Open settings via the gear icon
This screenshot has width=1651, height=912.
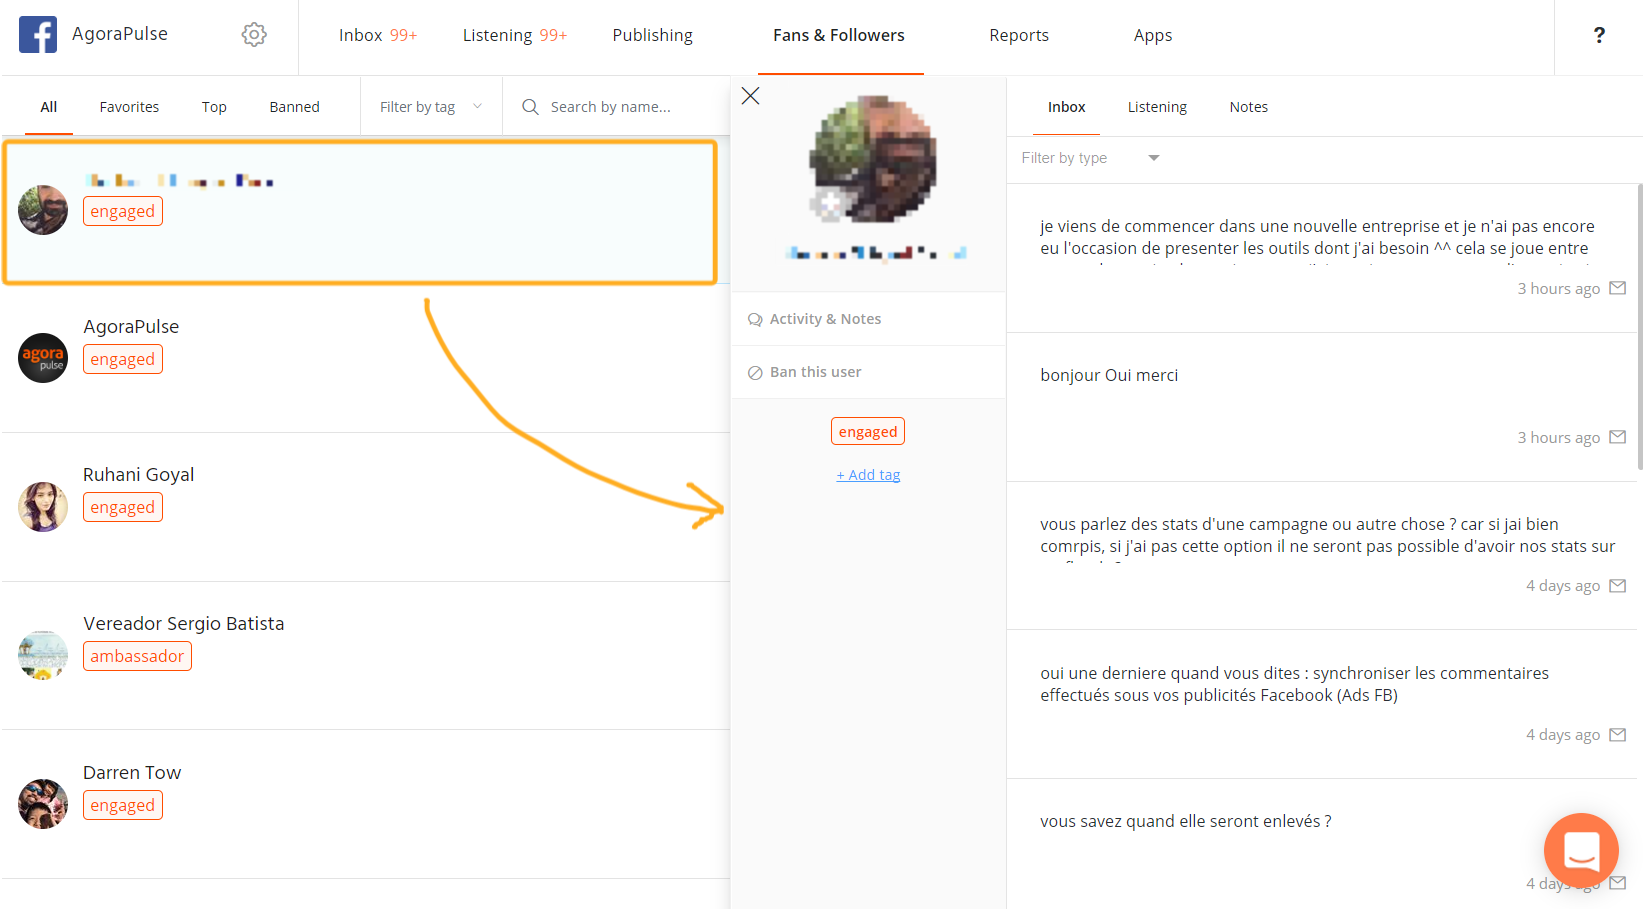click(254, 35)
